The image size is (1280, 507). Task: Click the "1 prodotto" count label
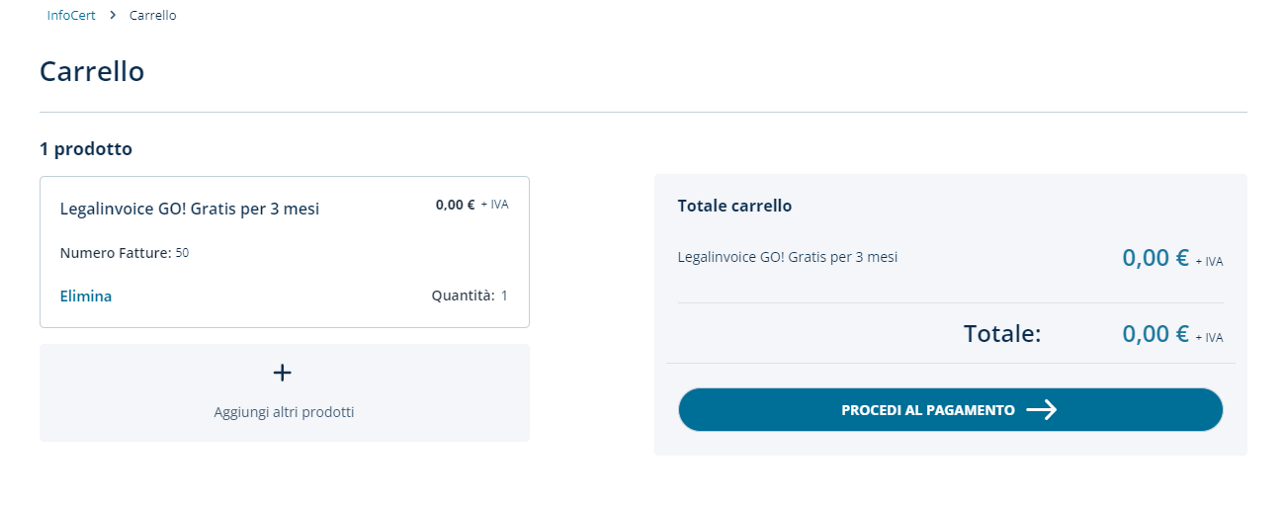86,149
